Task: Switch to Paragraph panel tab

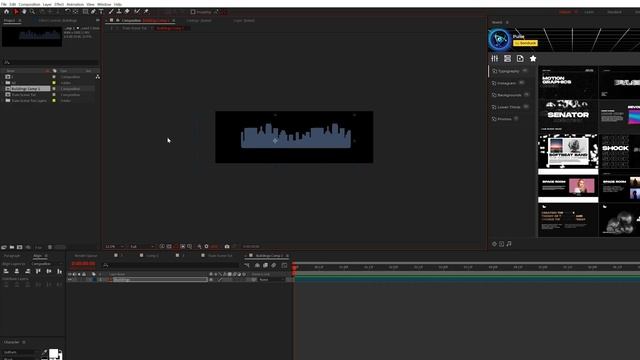Action: 12,256
